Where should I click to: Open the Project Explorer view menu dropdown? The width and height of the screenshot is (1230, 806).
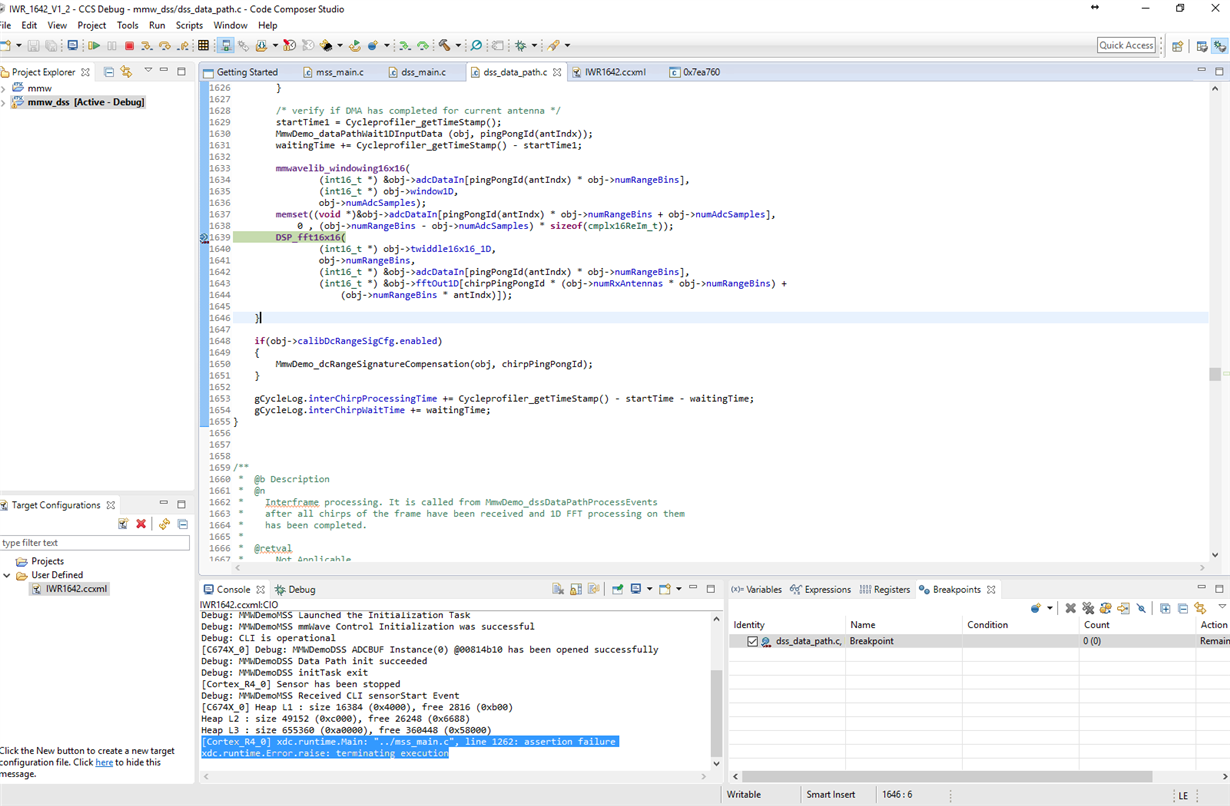[x=148, y=72]
